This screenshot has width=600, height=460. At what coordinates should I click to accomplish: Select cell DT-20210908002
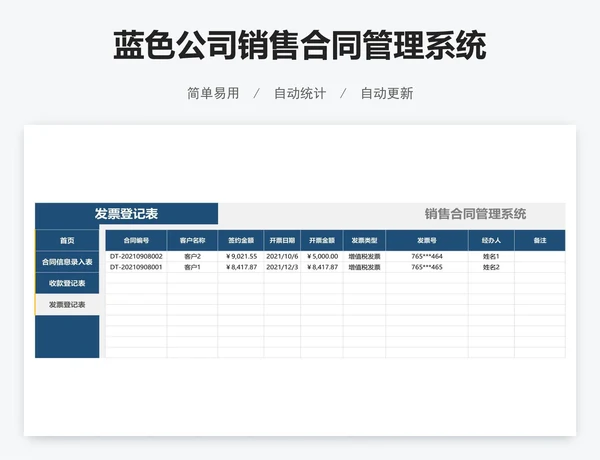click(x=136, y=256)
